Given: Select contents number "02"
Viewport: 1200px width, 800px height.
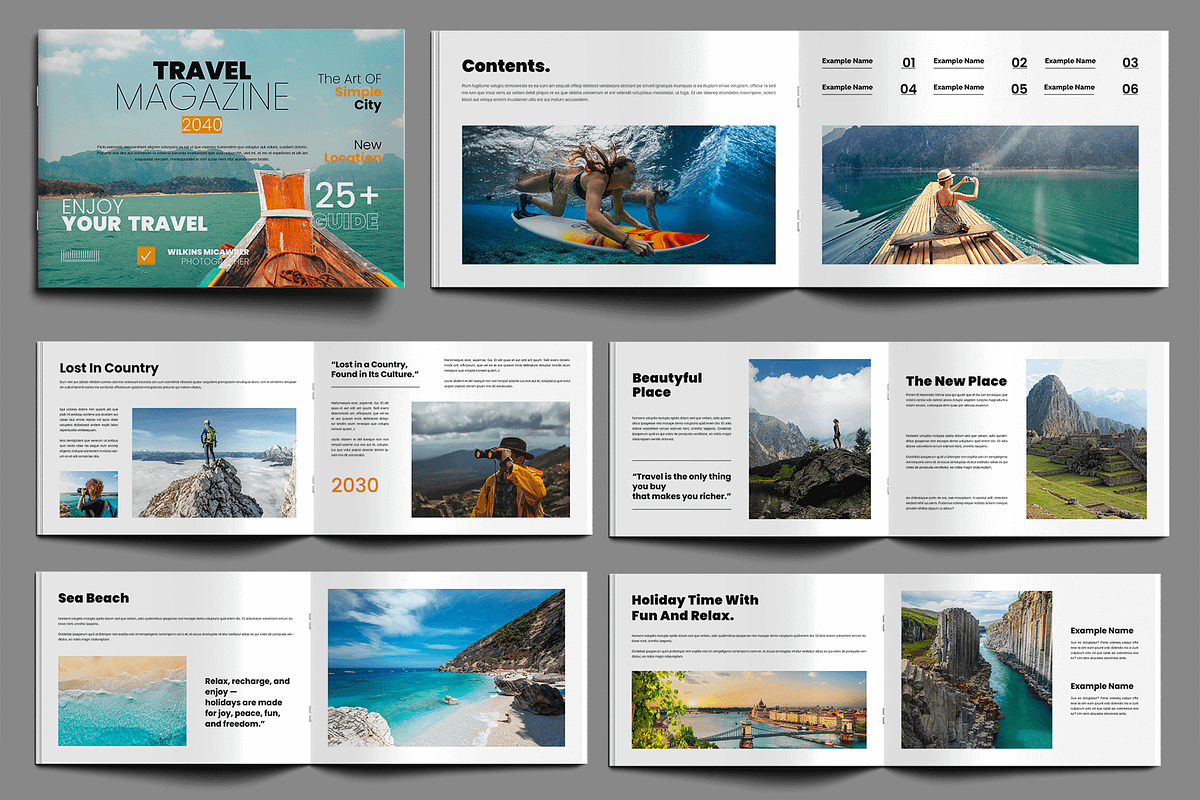Looking at the screenshot, I should pyautogui.click(x=1019, y=63).
